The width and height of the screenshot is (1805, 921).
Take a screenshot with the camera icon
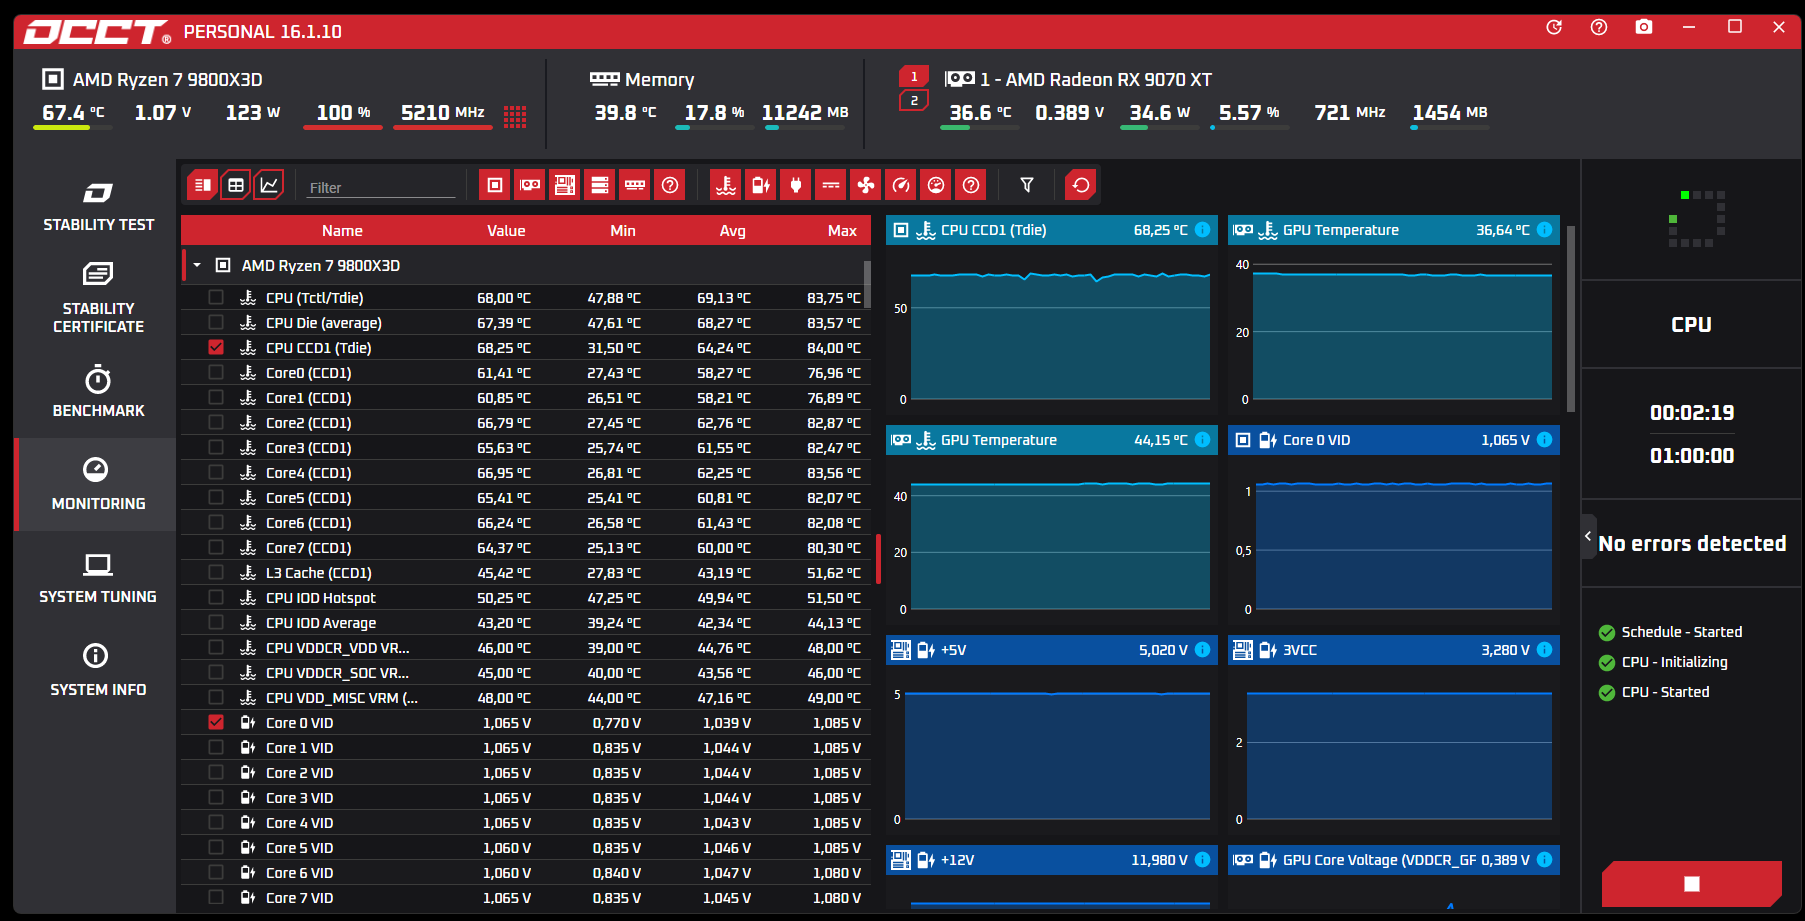(x=1644, y=27)
